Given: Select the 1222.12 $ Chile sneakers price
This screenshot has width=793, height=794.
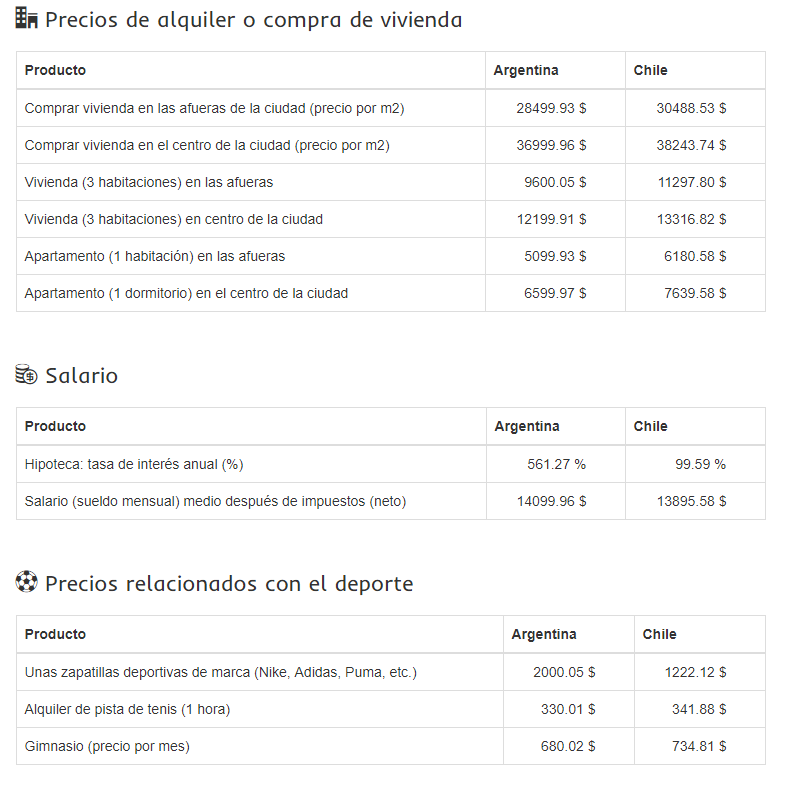Looking at the screenshot, I should (695, 672).
